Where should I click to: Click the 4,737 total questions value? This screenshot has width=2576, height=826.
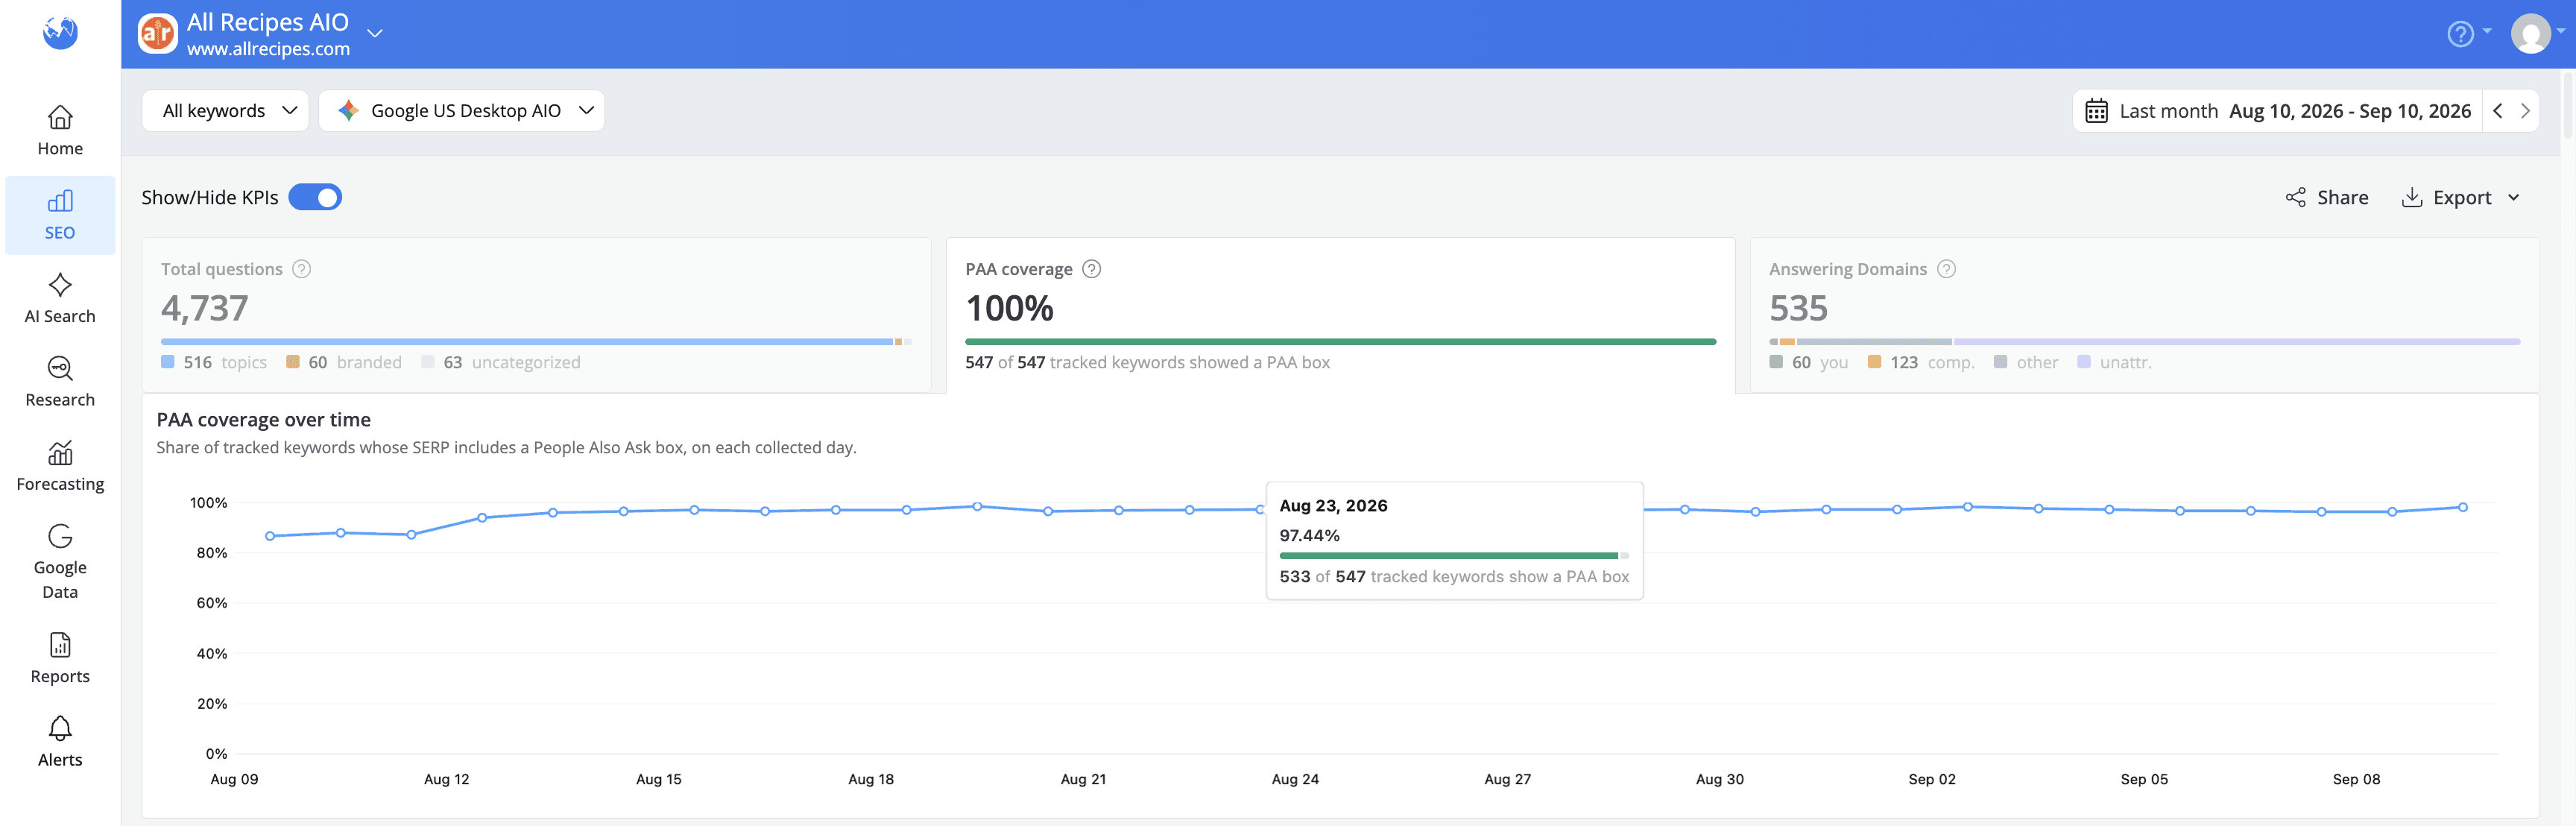pos(204,308)
